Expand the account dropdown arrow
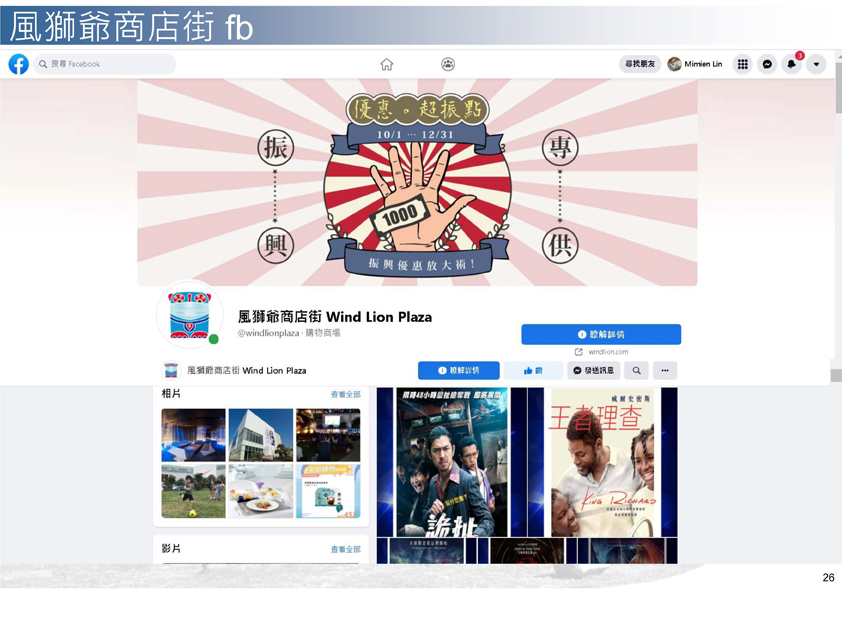This screenshot has width=842, height=623. tap(816, 64)
